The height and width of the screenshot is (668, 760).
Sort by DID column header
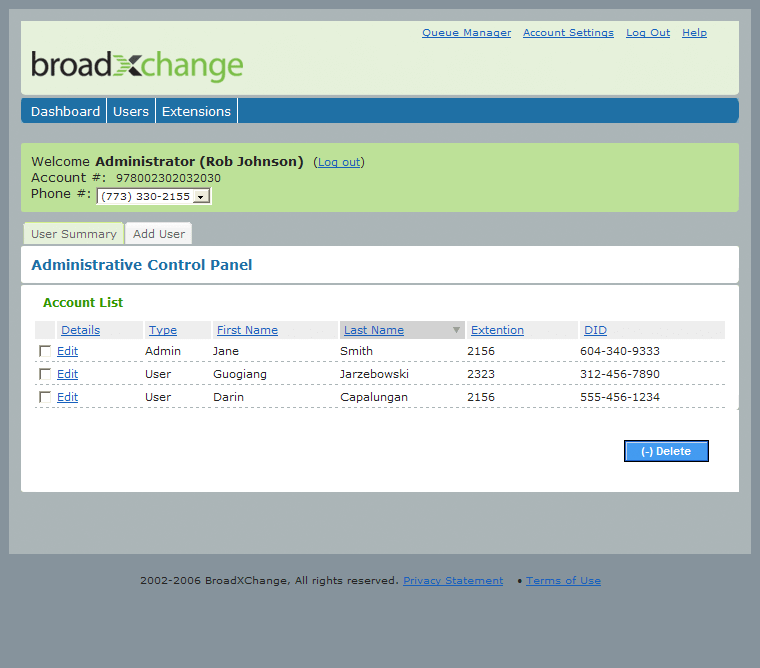pos(595,330)
